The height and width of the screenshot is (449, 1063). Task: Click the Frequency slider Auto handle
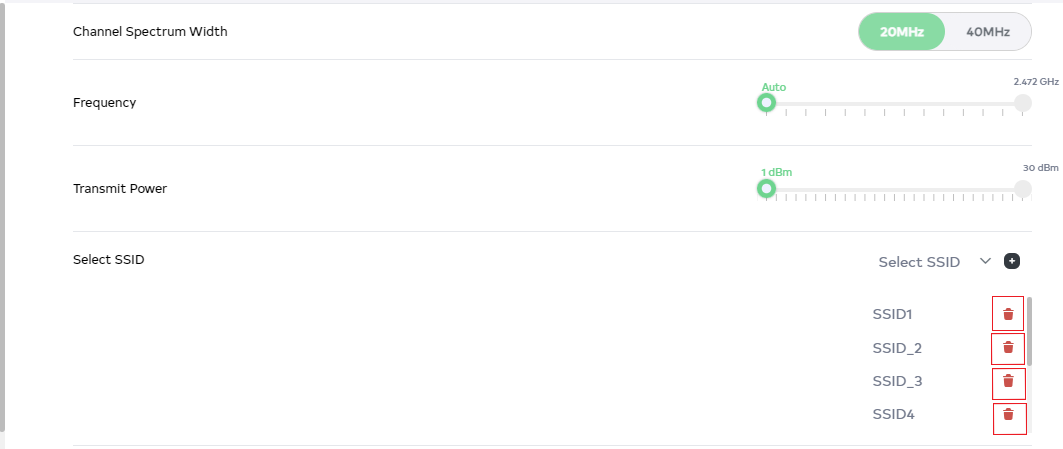766,103
